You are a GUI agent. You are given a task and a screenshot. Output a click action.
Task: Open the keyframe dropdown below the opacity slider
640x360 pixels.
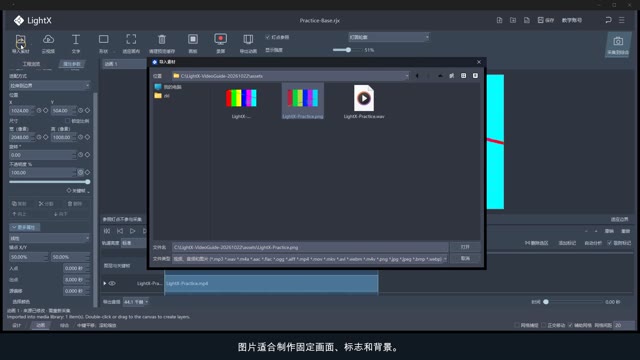pos(78,191)
